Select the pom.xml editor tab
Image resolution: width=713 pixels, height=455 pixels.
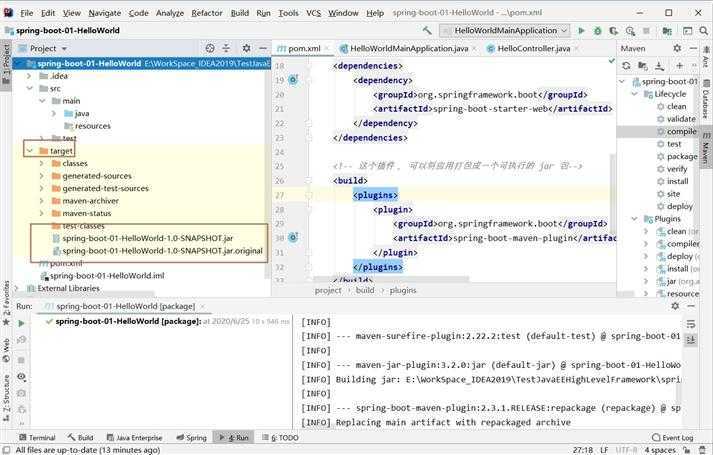[304, 48]
